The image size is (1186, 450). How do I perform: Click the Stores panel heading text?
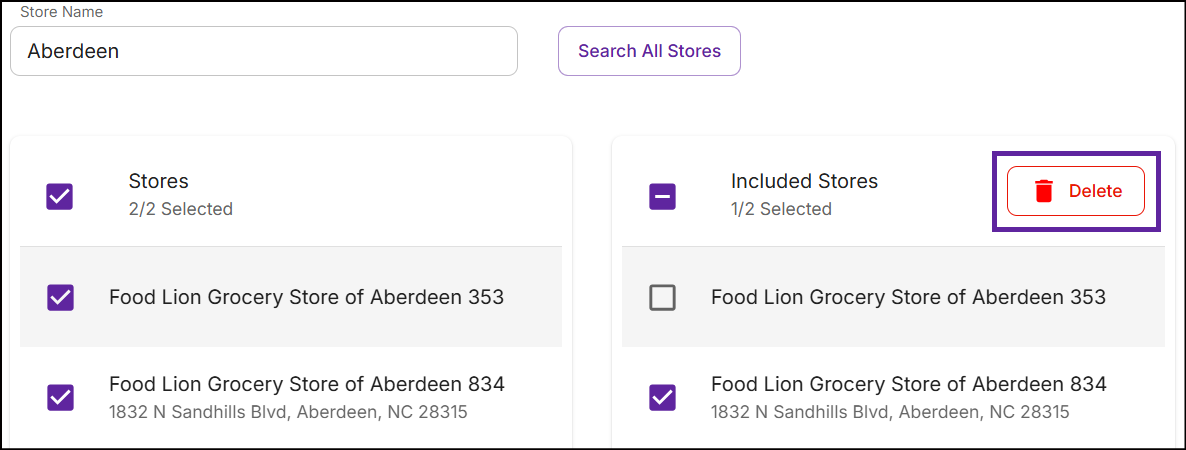158,182
